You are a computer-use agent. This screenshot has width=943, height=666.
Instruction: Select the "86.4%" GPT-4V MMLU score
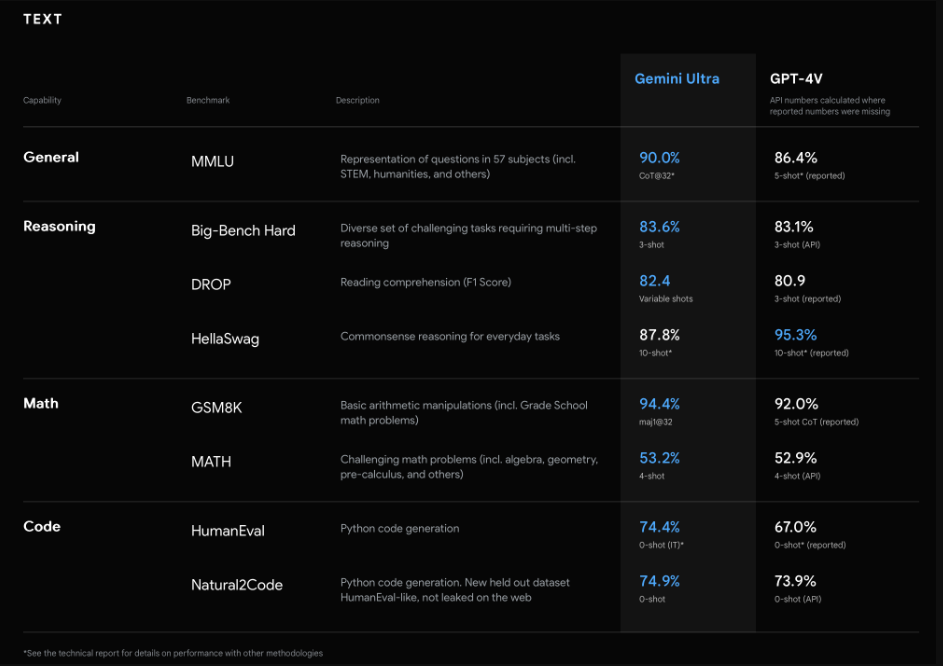[796, 158]
